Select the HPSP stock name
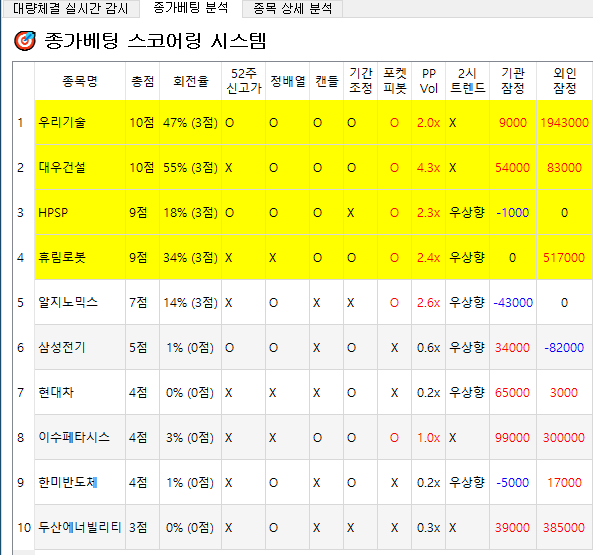Viewport: 593px width, 555px height. [x=53, y=212]
